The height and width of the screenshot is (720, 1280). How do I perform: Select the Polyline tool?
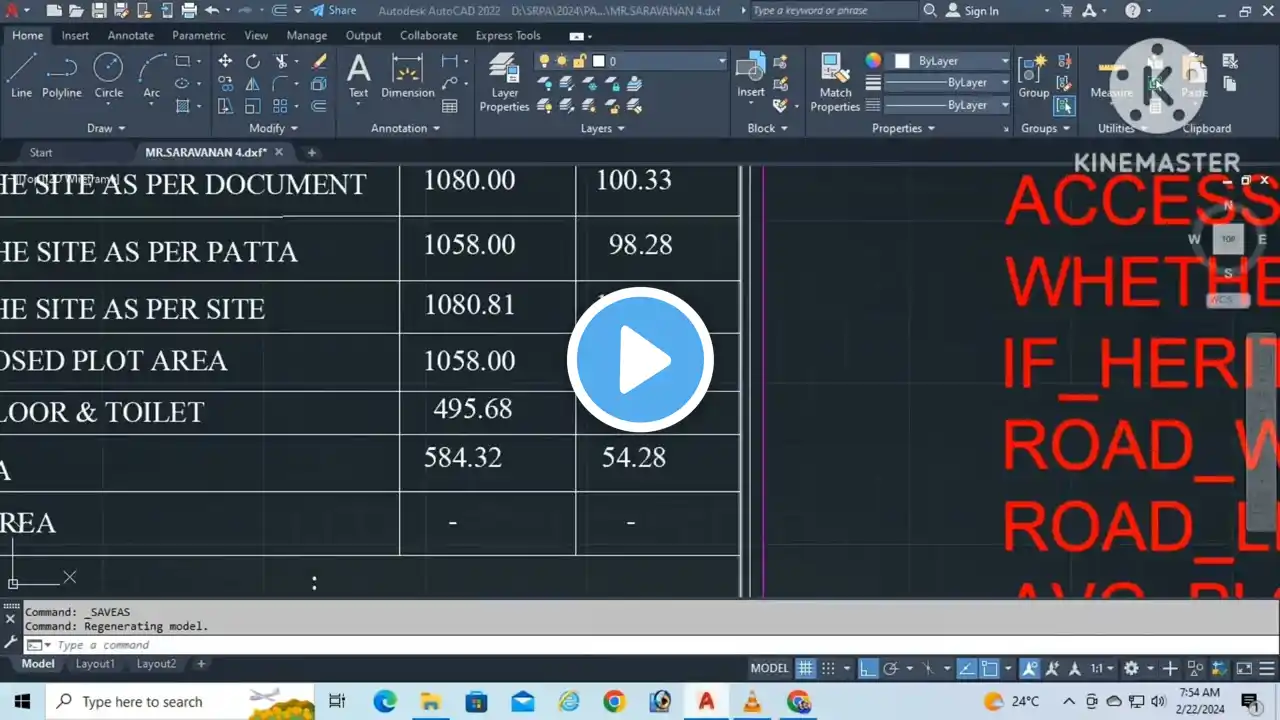[62, 75]
